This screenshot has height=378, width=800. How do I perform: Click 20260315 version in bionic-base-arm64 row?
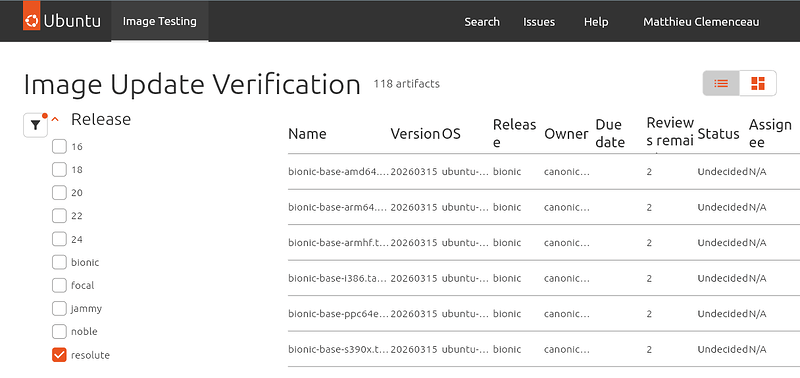coord(414,207)
